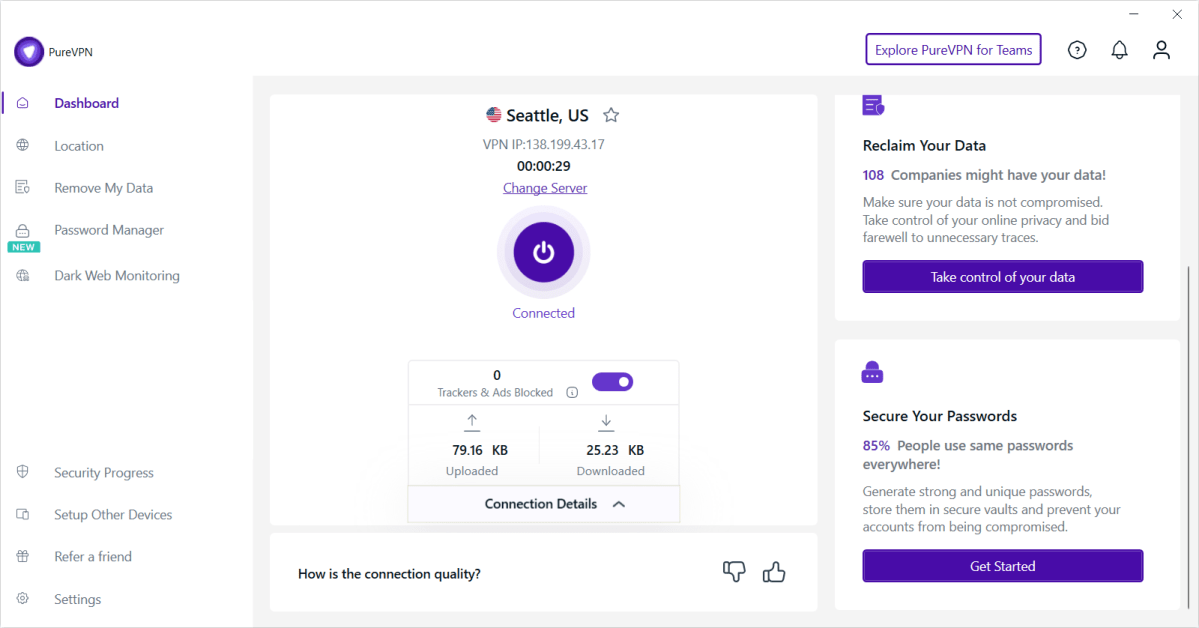This screenshot has height=628, width=1199.
Task: Click the 79.16 KB uploaded value
Action: [x=480, y=450]
